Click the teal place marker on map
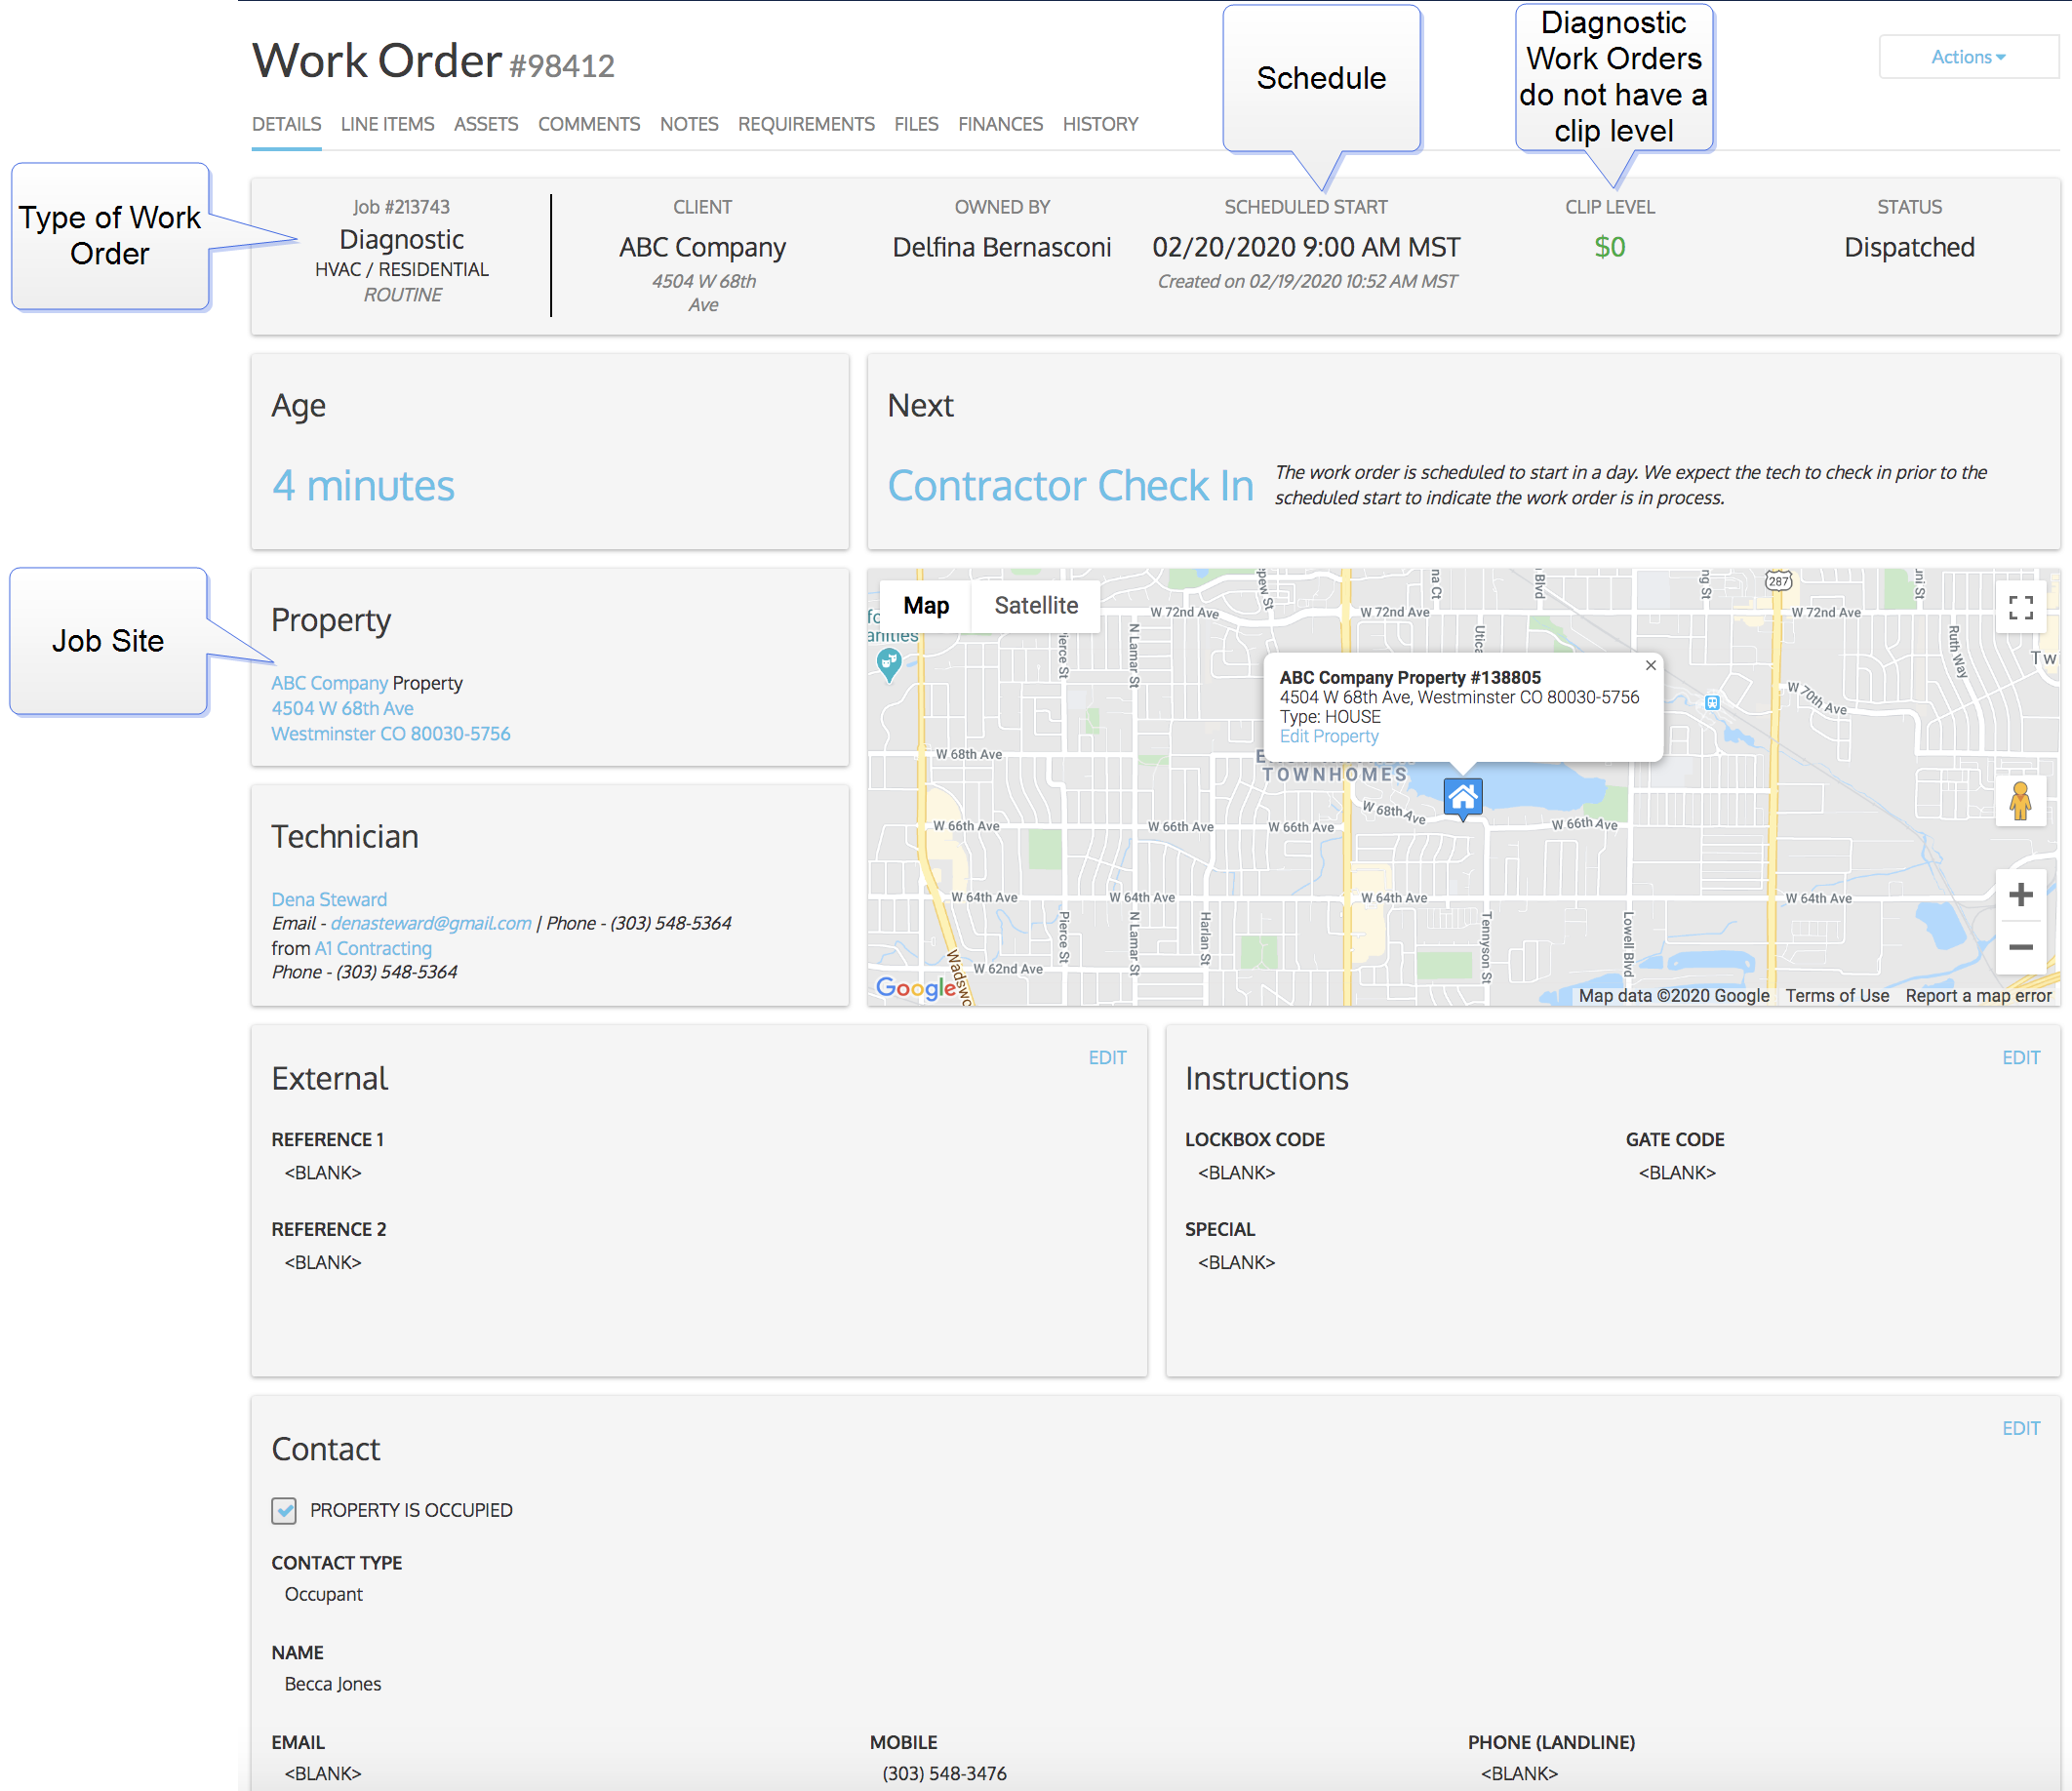This screenshot has height=1791, width=2072. coord(888,662)
